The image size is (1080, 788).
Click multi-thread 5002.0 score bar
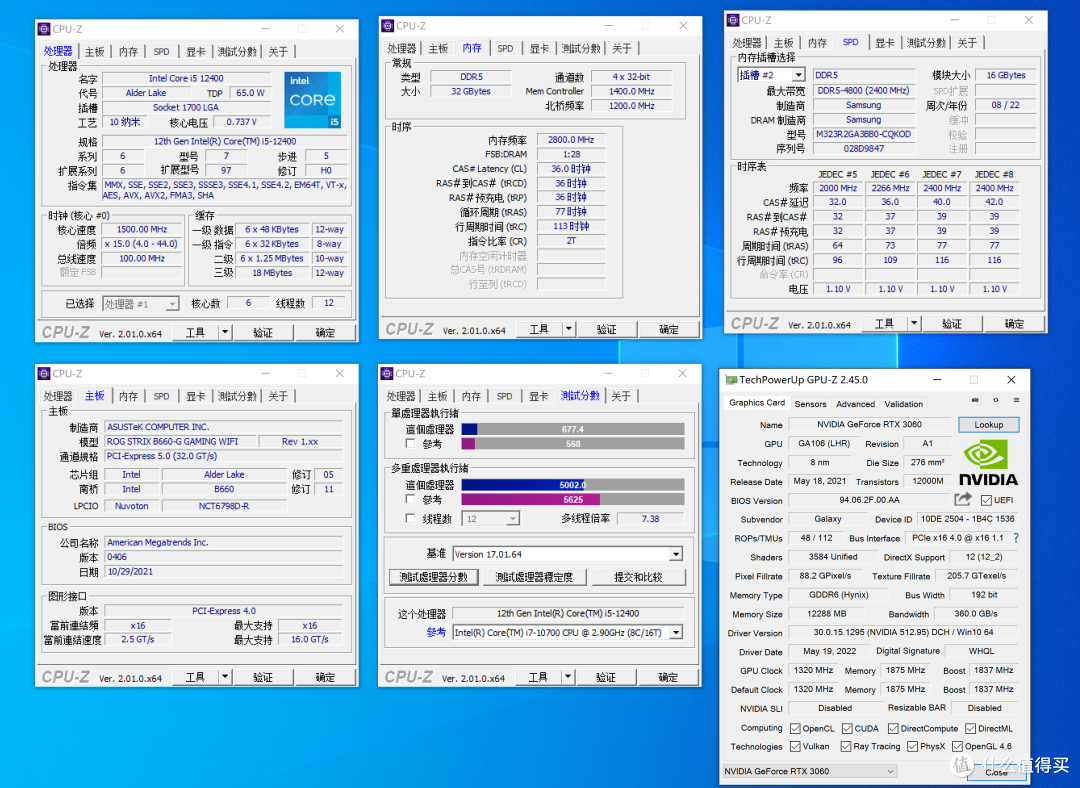click(572, 485)
